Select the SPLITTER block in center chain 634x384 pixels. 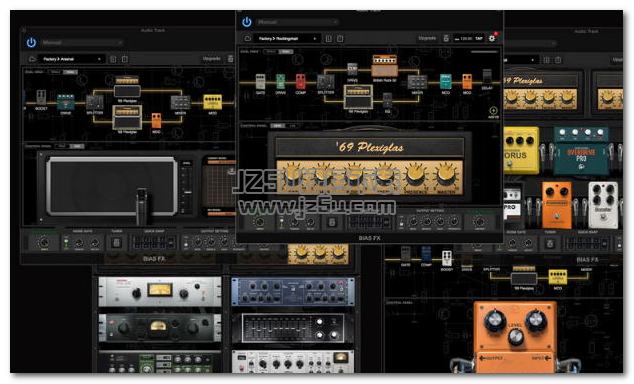325,82
